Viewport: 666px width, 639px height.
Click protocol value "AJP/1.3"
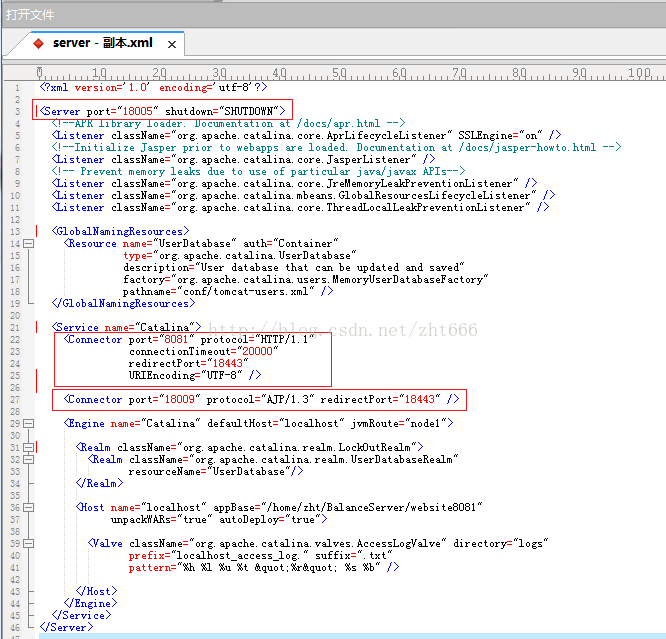pos(288,399)
